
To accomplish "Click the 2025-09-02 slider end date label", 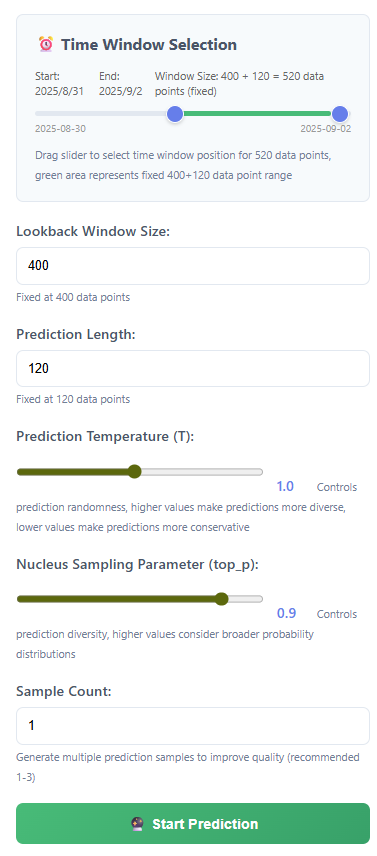I will click(326, 129).
